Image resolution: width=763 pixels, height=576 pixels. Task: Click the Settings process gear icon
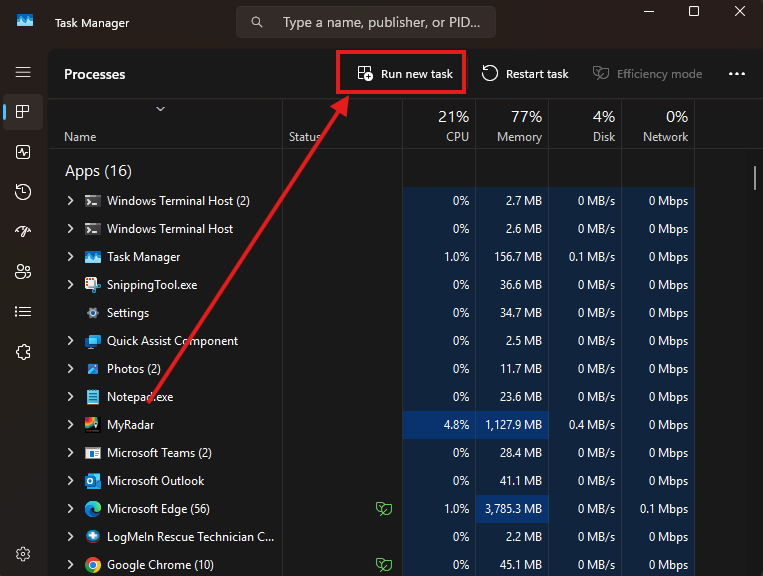[x=92, y=313]
